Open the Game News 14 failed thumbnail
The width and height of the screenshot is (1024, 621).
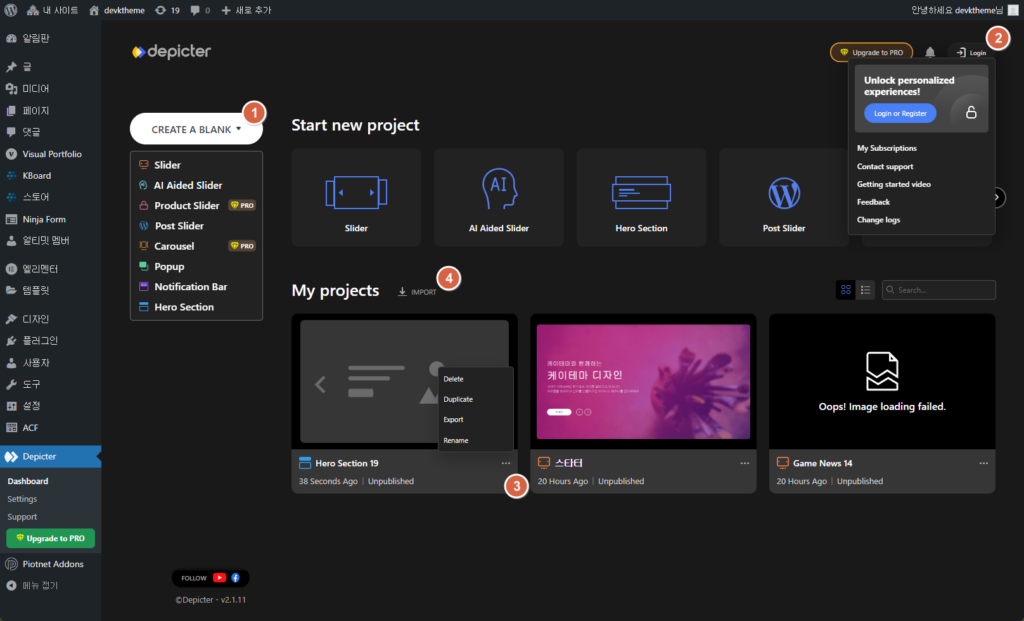tap(882, 381)
